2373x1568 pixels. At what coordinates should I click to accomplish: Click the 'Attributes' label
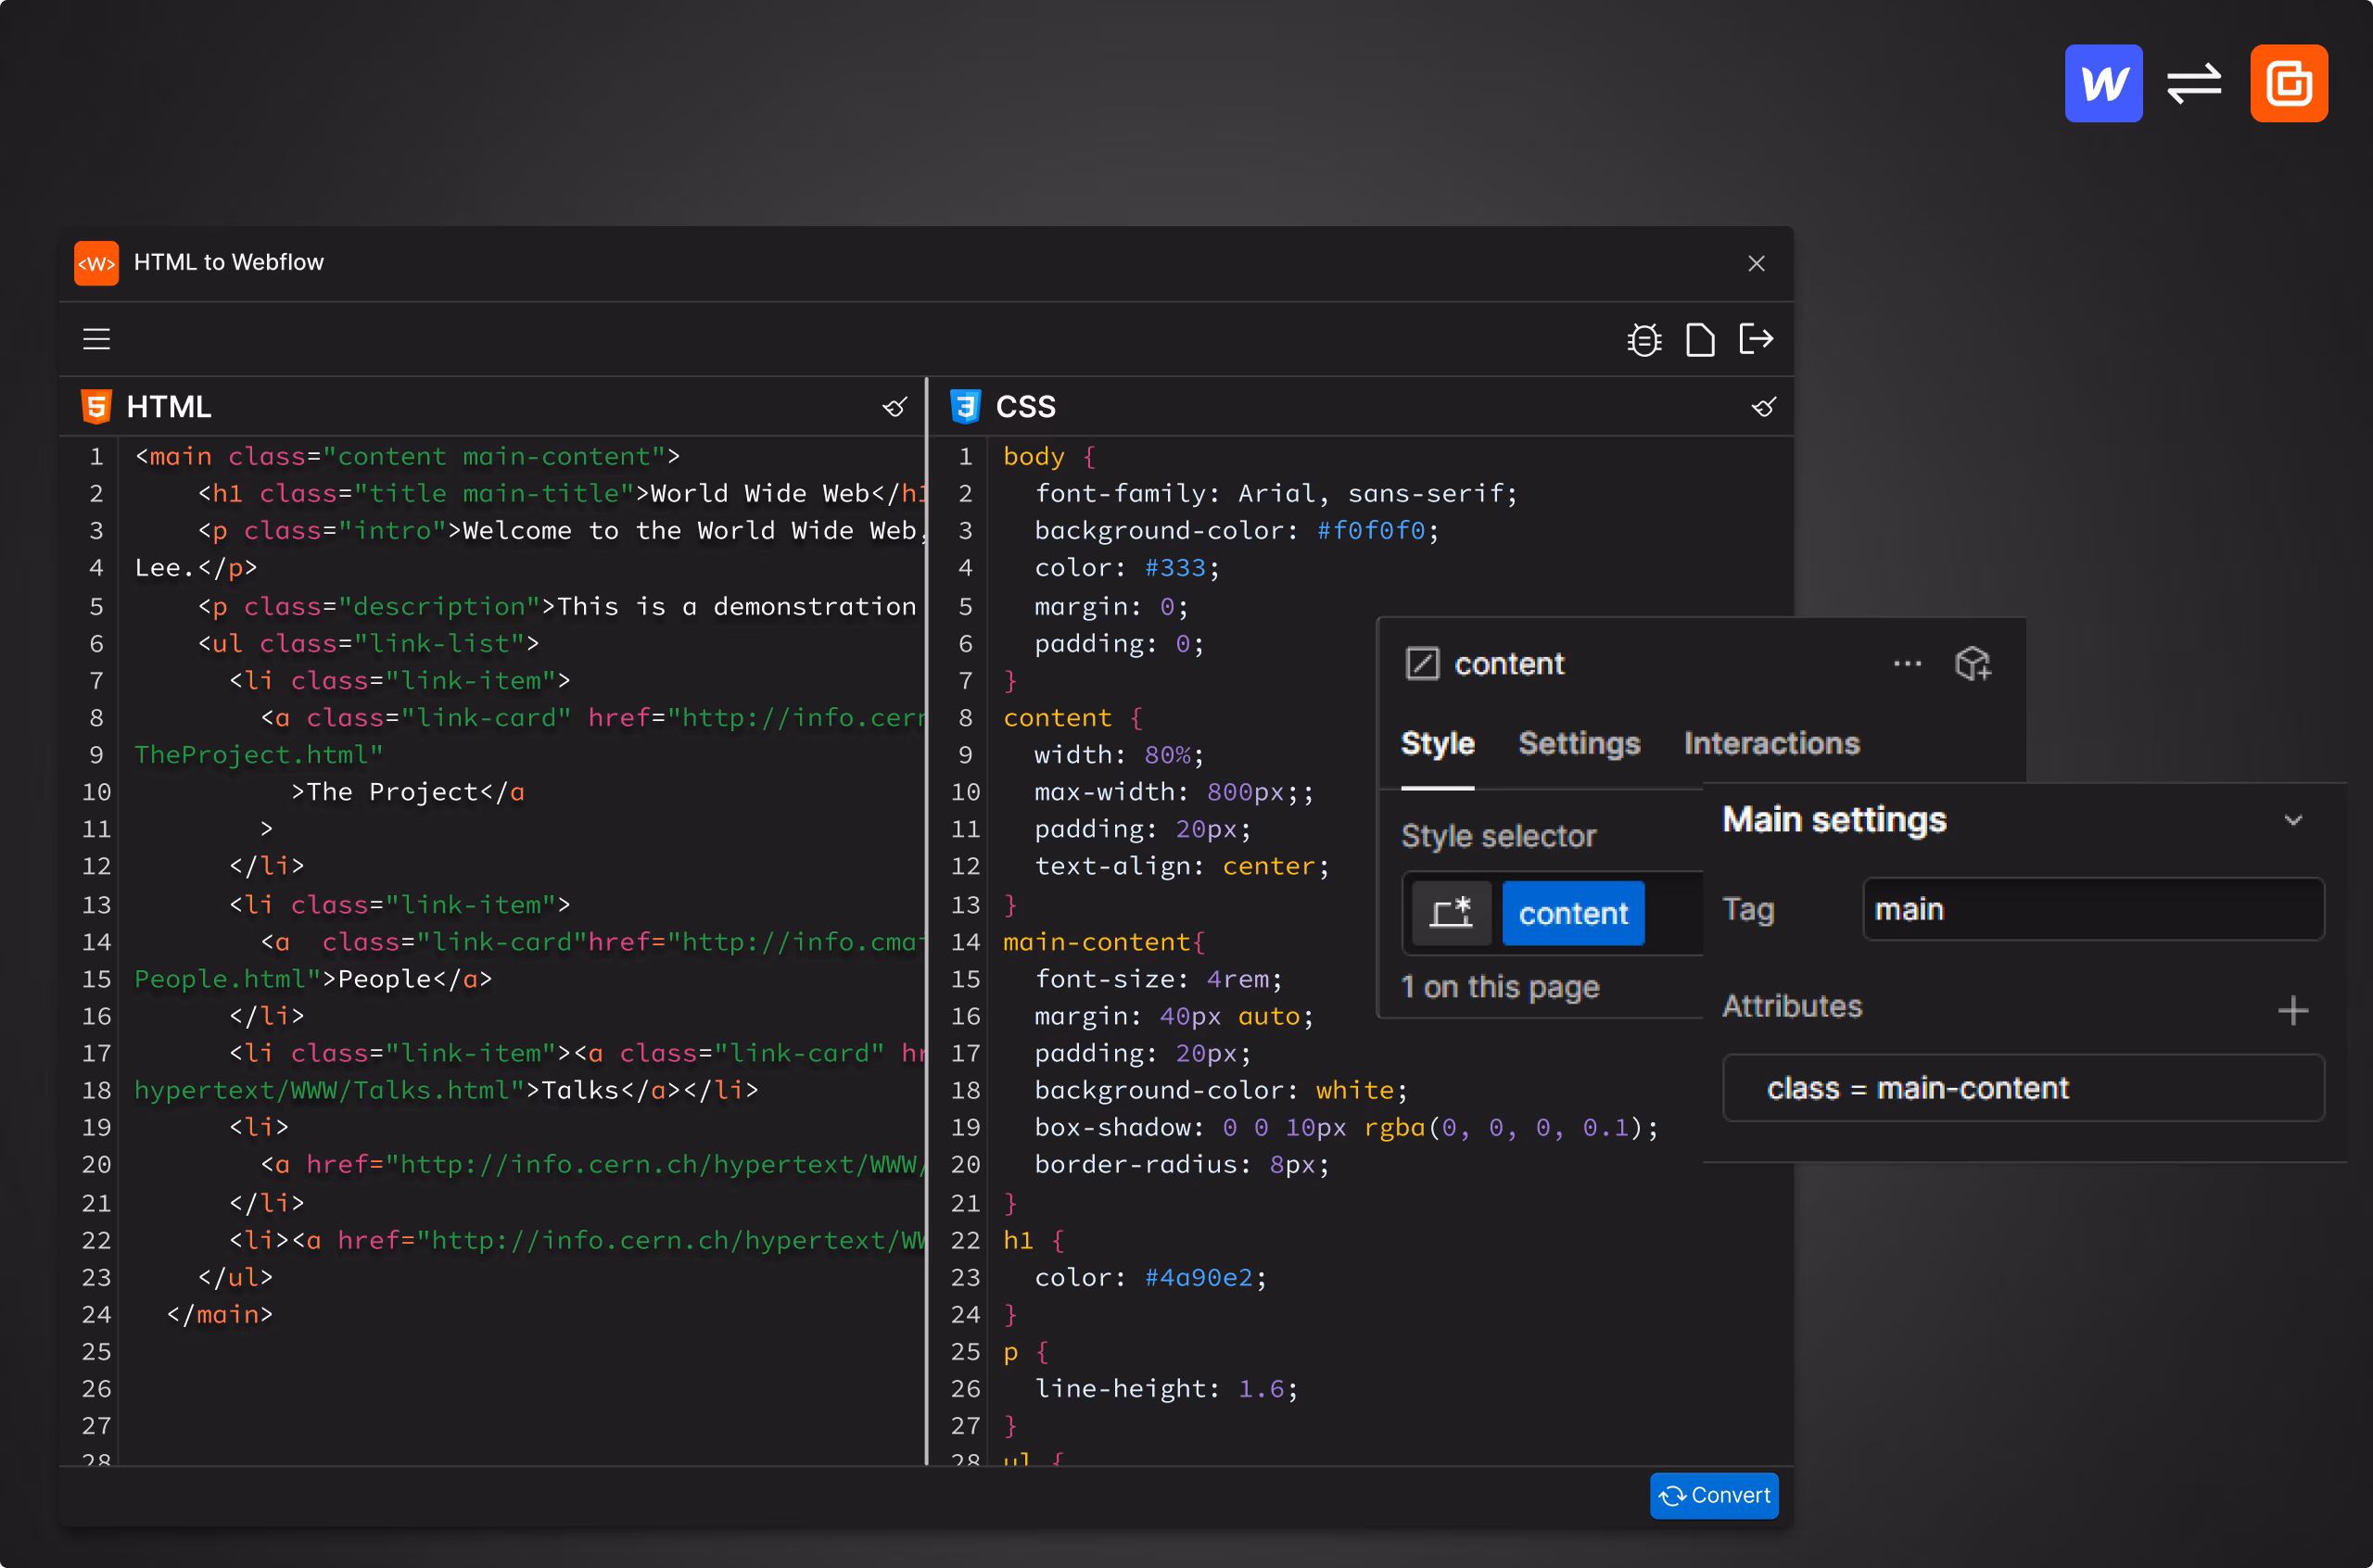pos(1792,1006)
